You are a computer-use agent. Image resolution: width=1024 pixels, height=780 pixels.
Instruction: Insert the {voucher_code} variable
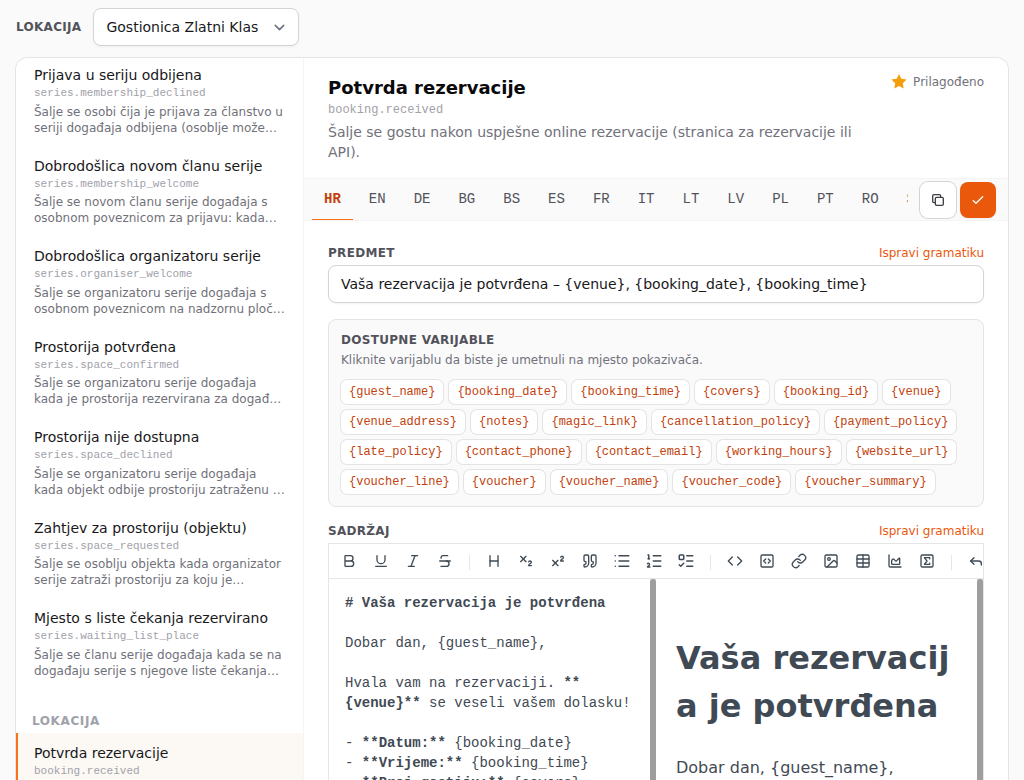[x=731, y=481]
